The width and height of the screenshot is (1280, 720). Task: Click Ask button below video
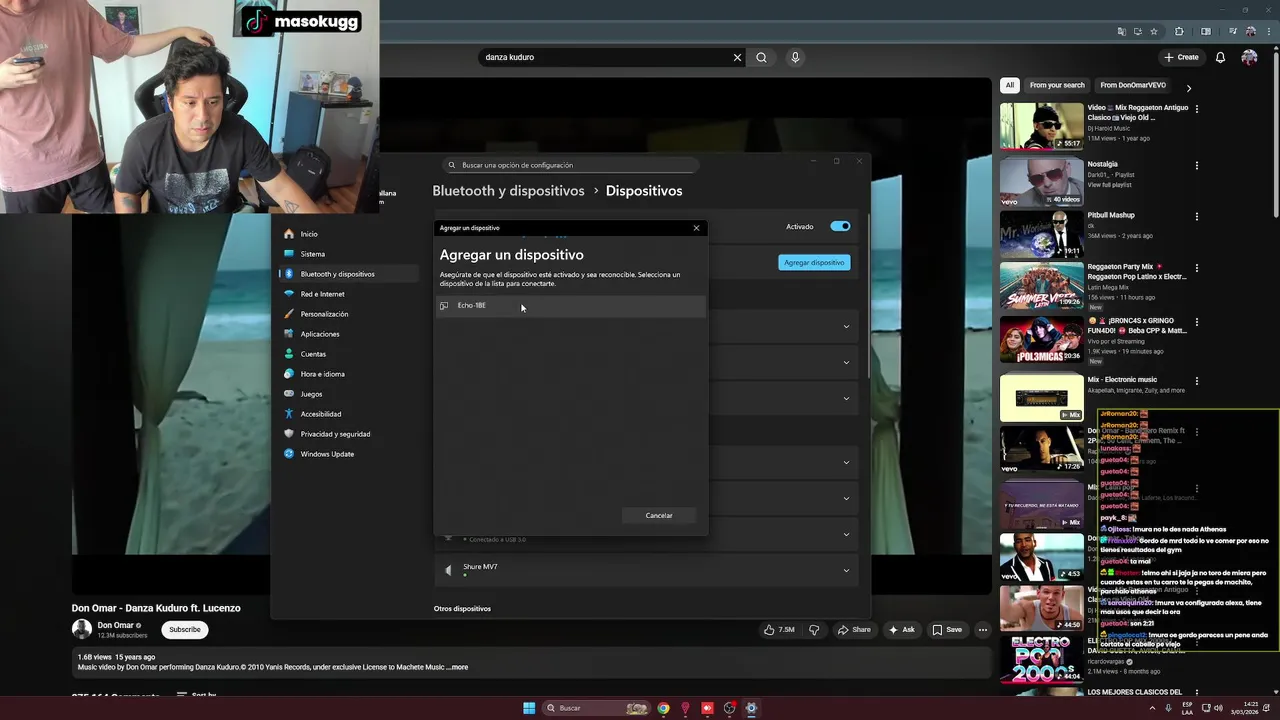[902, 630]
